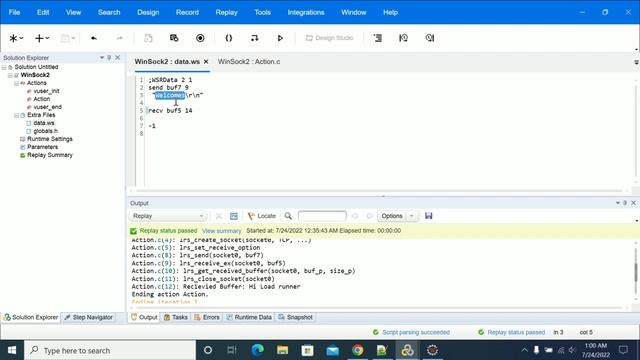Collapse the Solution Untitled tree node
640x360 pixels.
point(4,67)
